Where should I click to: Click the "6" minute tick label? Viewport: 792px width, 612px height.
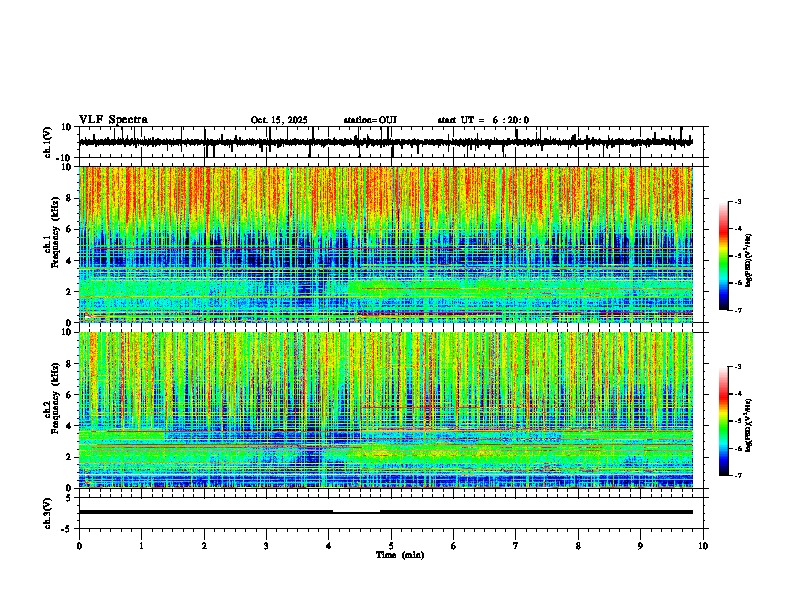(454, 546)
